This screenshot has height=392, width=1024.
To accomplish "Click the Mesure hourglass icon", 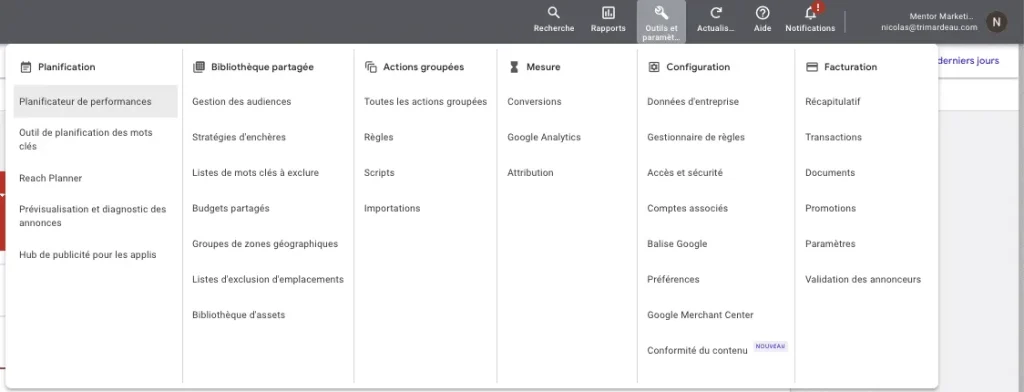I will pos(514,67).
